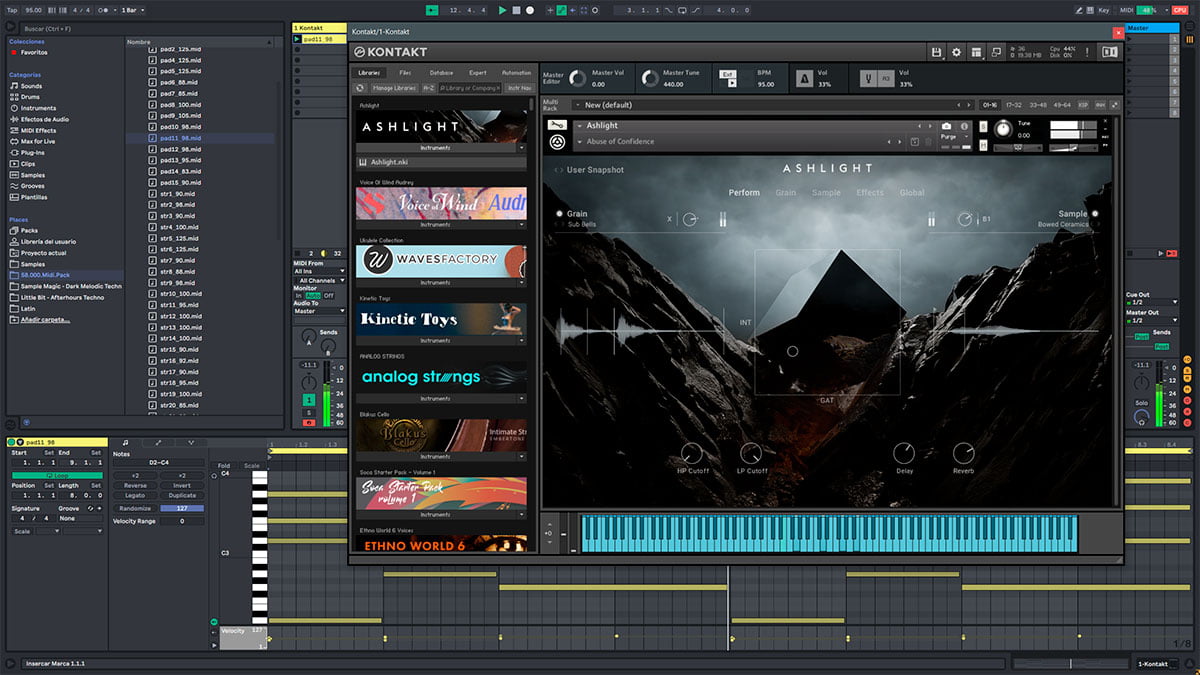
Task: Select the Packs place in browser
Action: (29, 230)
